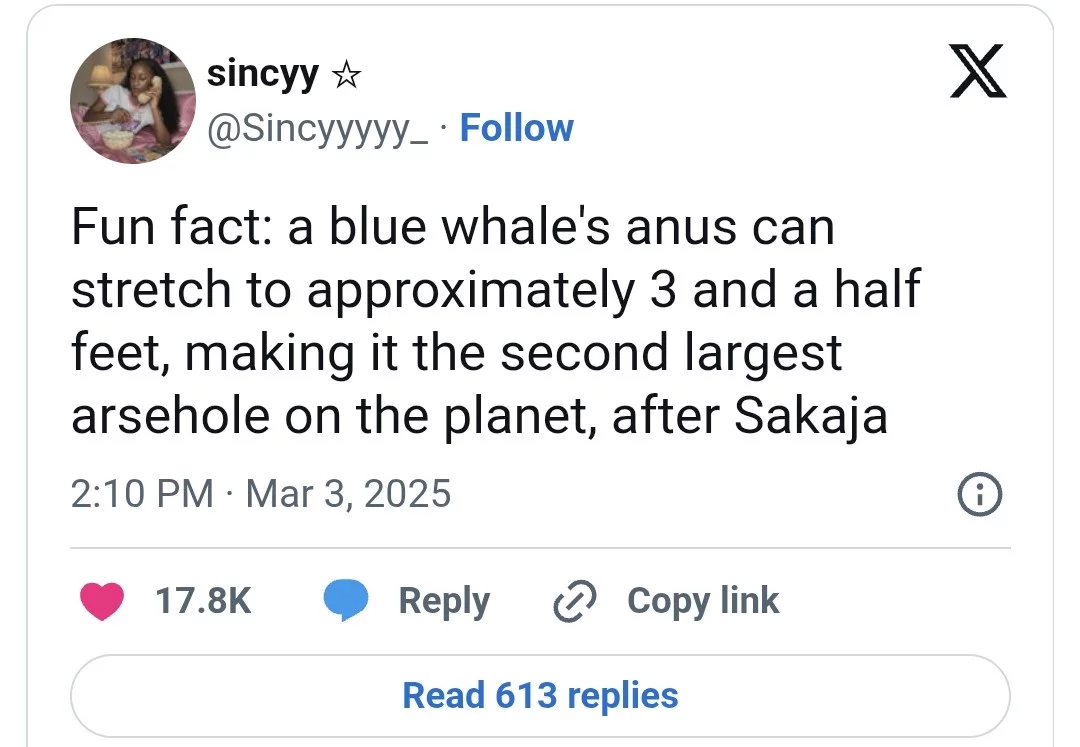The image size is (1080, 747).
Task: Click the "Reply" text label
Action: coord(444,601)
